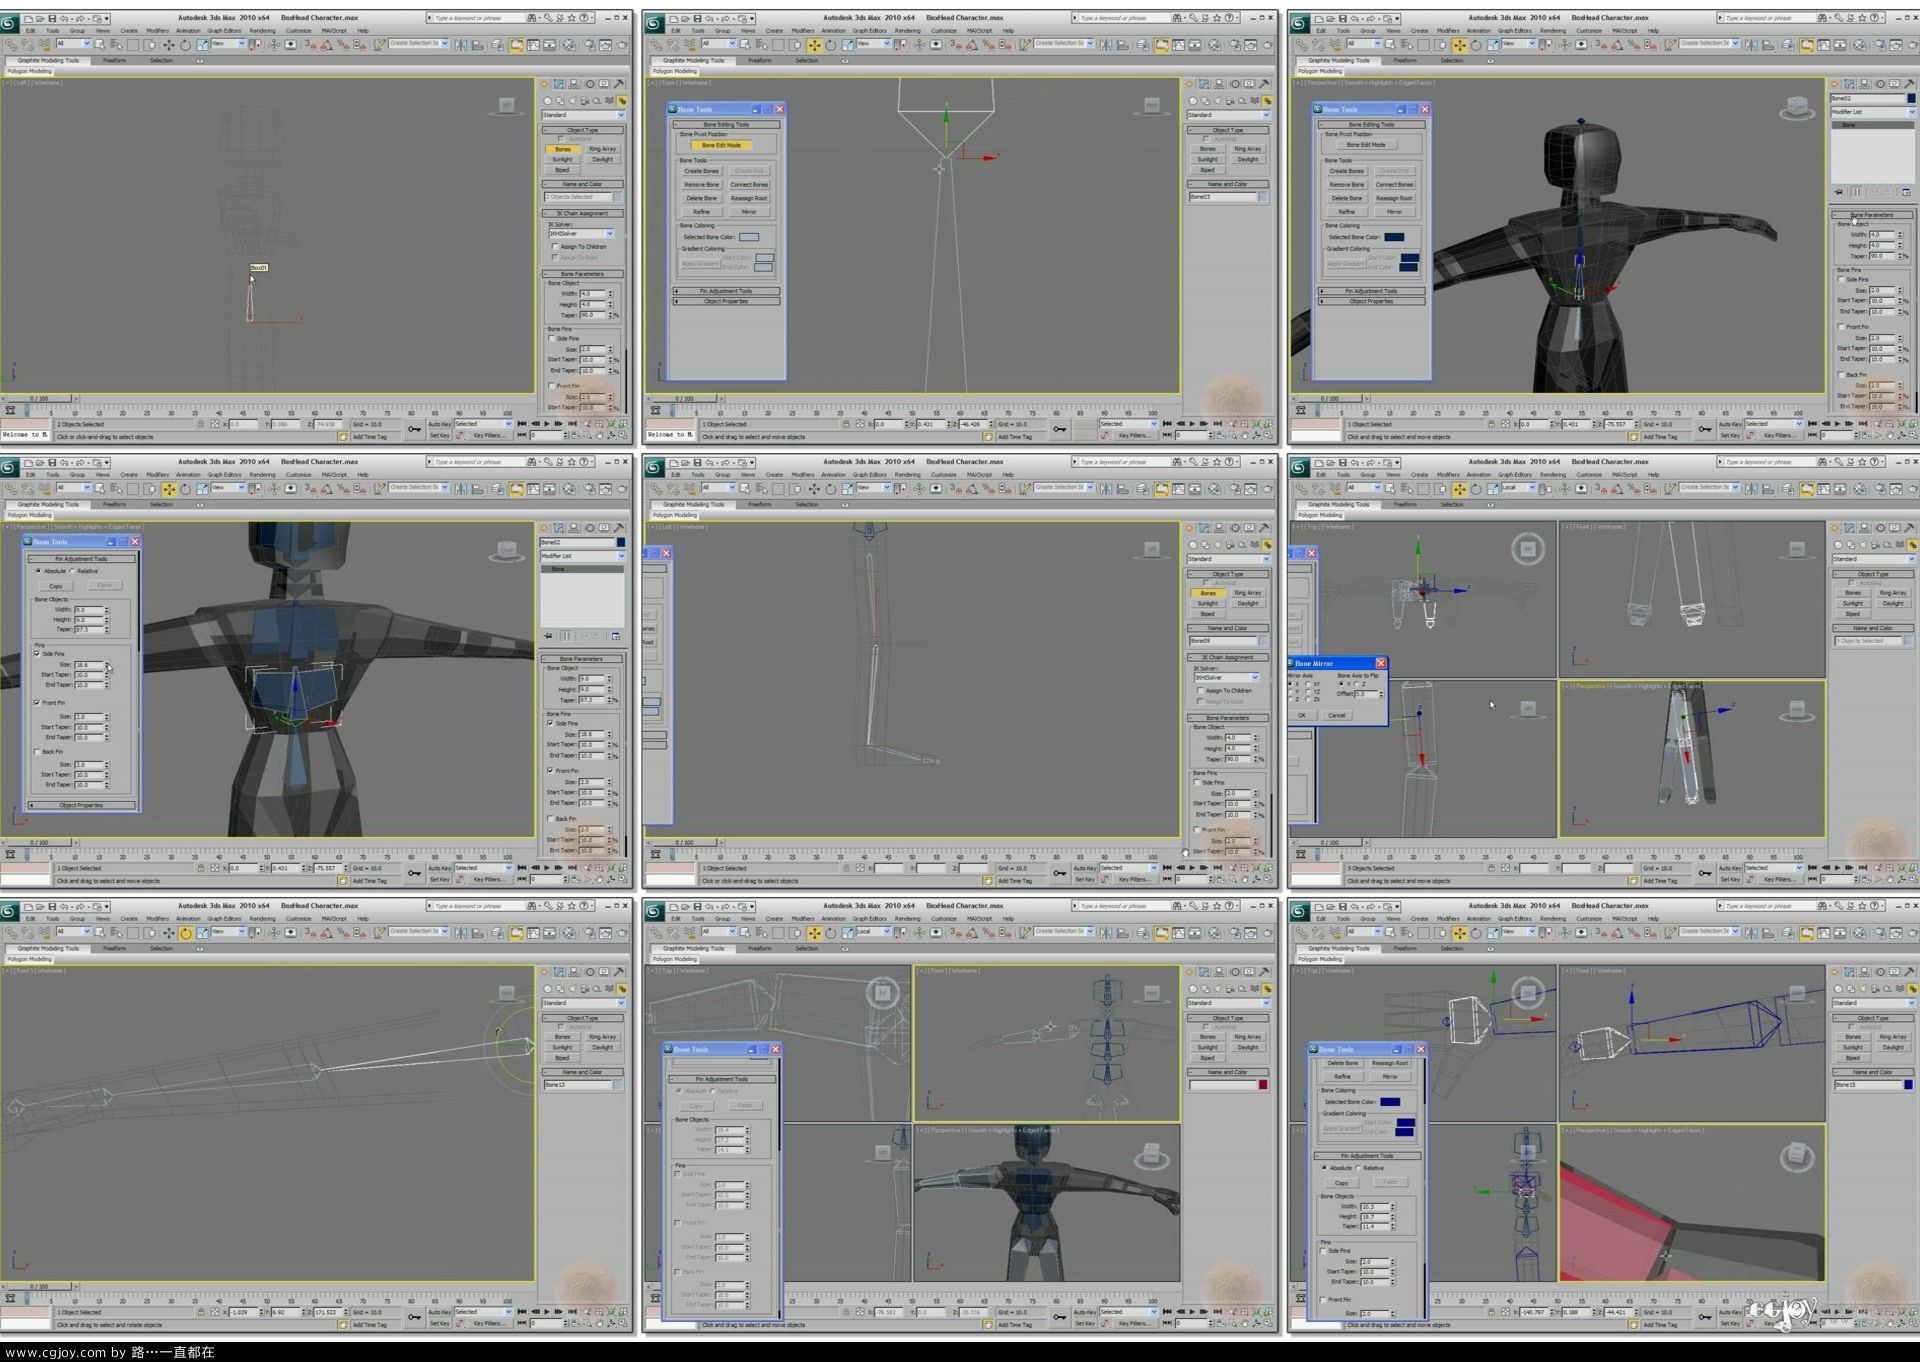Click Cancel in the Bone Mirror dialog

coord(1337,715)
